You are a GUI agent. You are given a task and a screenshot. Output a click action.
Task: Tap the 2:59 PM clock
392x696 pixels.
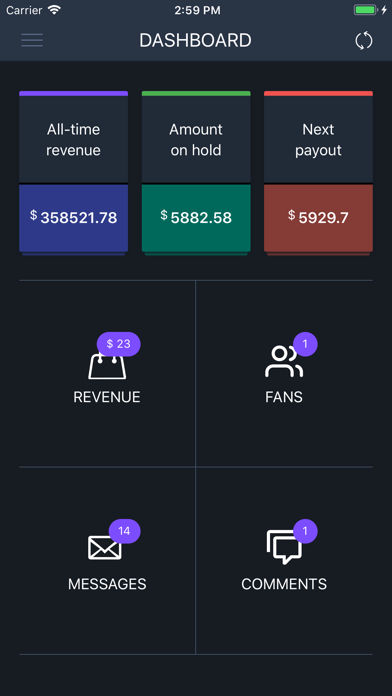[x=197, y=10]
